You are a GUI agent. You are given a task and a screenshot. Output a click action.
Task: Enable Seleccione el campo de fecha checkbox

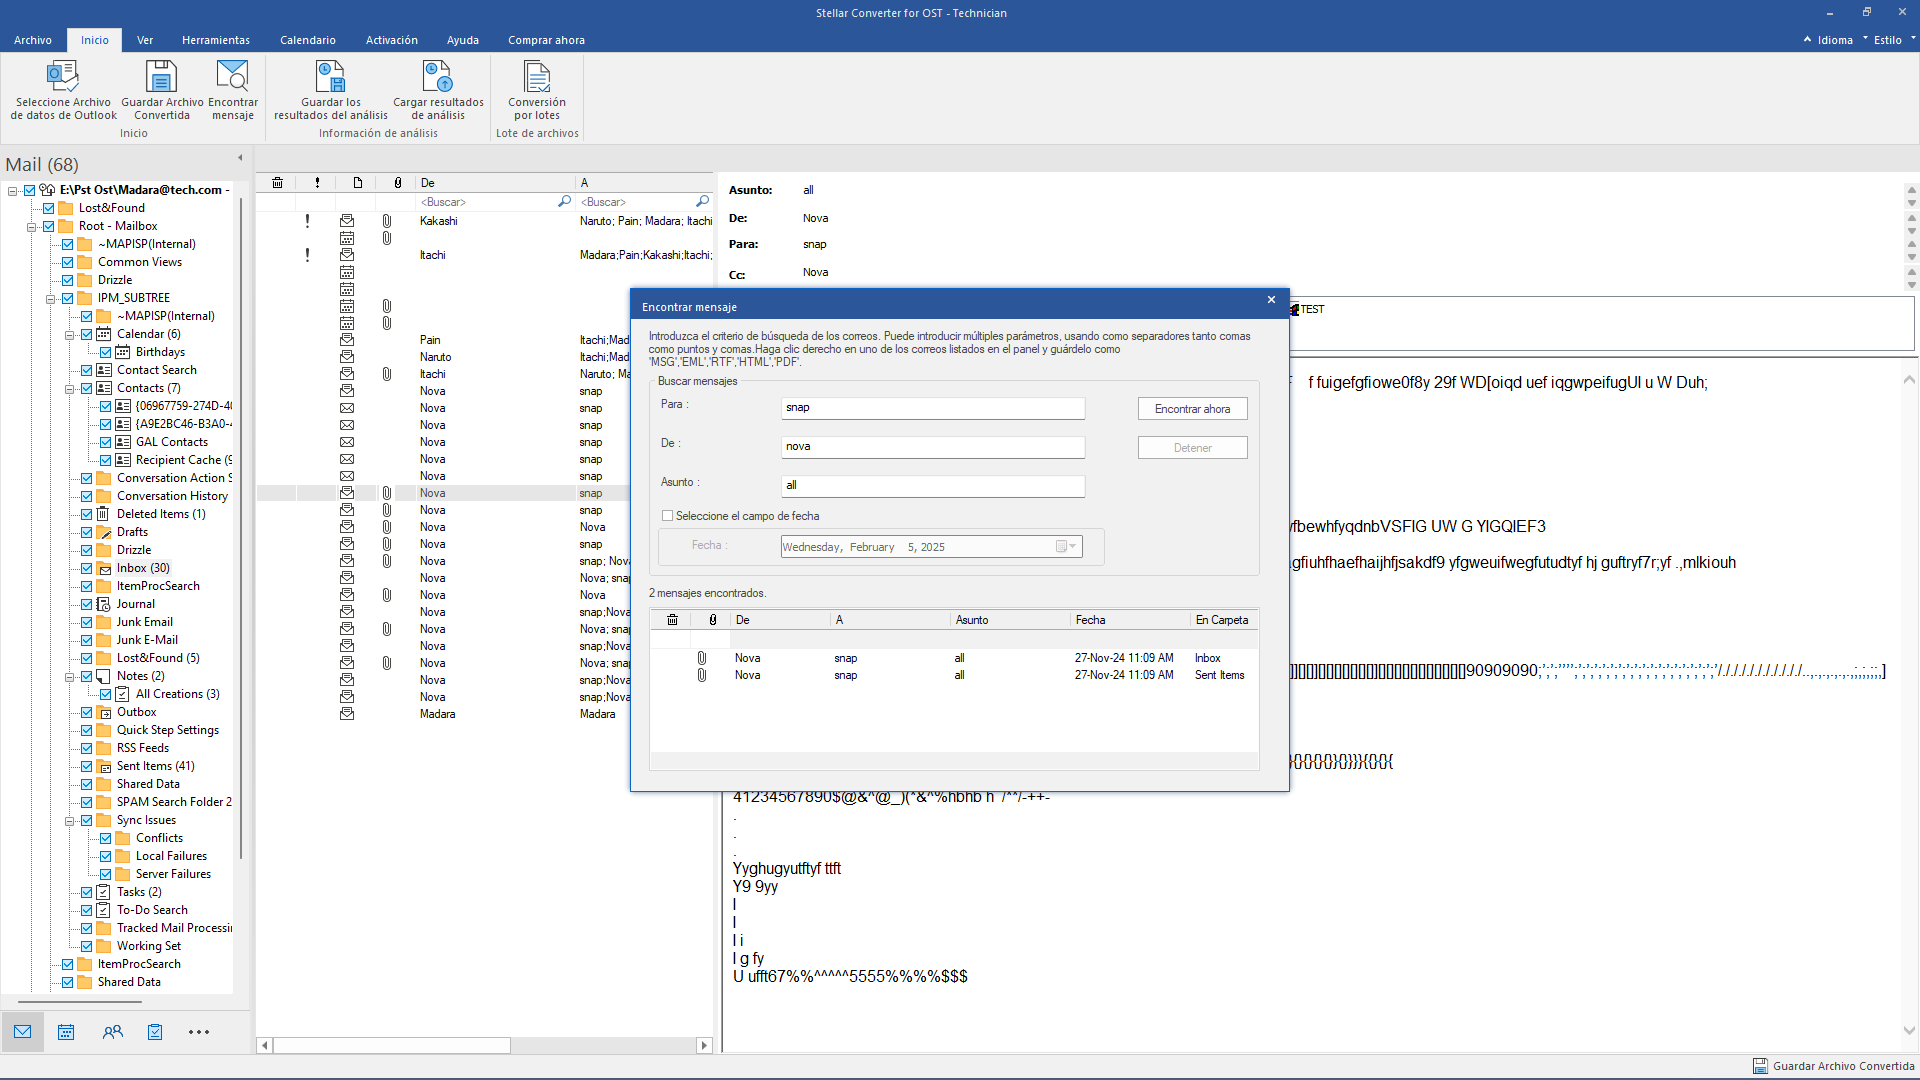[x=667, y=516]
